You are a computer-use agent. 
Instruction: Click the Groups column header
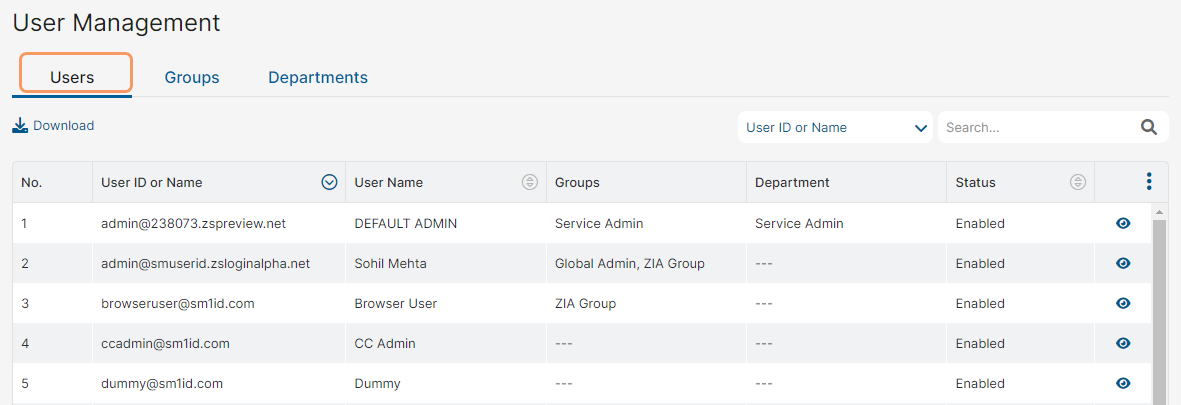point(577,182)
